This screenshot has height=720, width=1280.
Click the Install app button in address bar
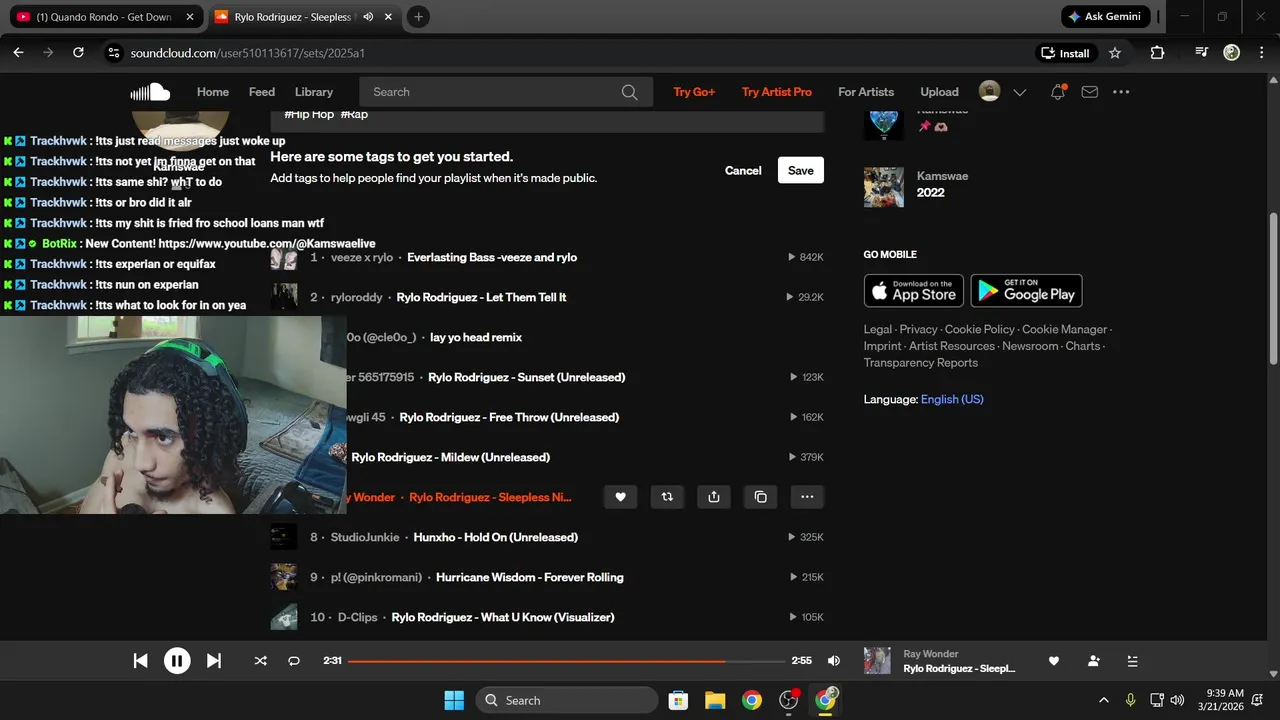pos(1065,53)
